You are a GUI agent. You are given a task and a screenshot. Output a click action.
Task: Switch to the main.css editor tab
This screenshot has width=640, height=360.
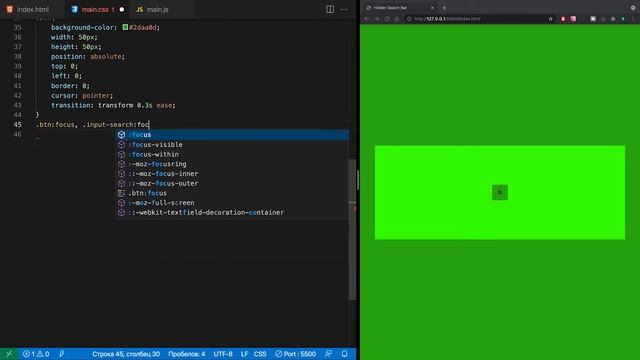pyautogui.click(x=98, y=9)
